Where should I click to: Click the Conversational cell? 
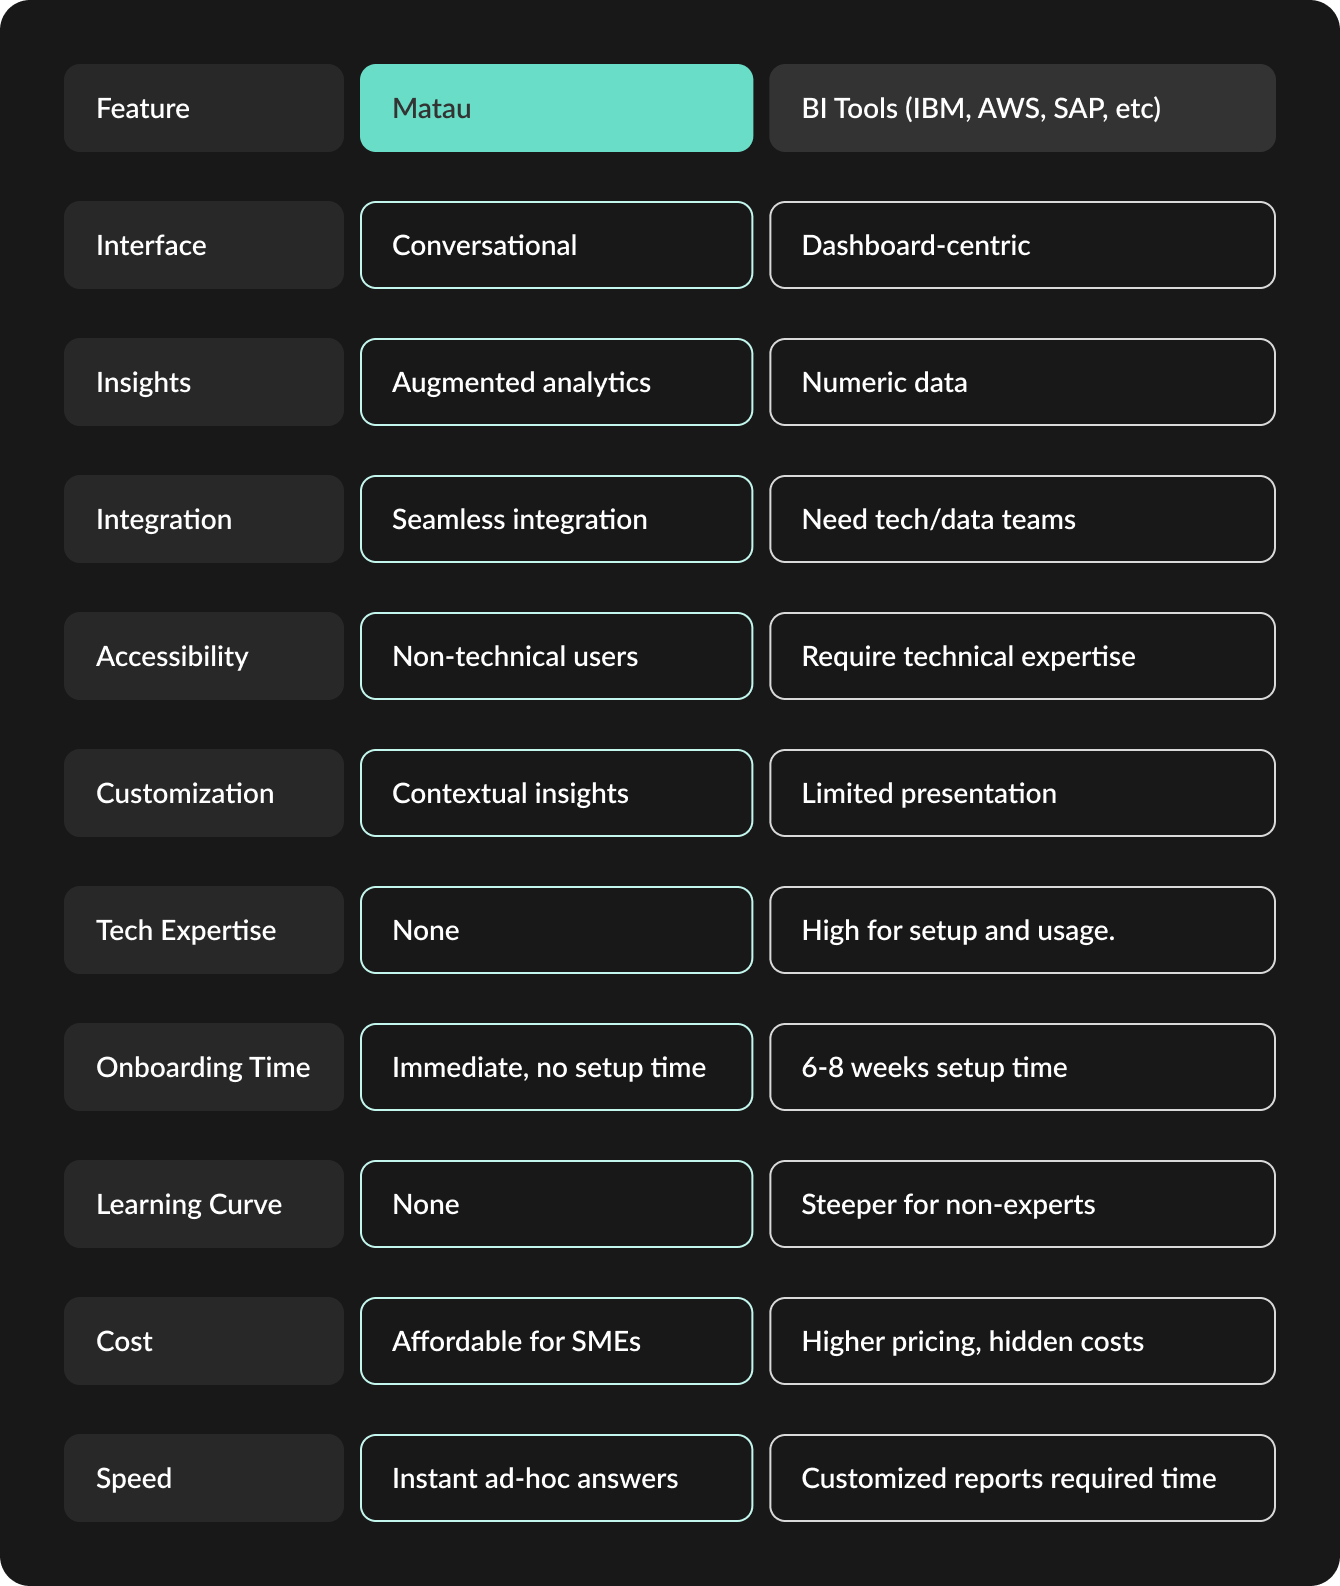(556, 245)
